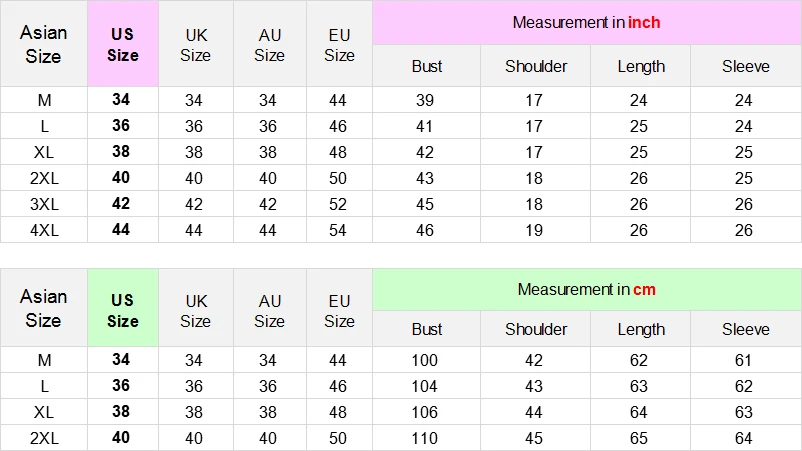Screen dimensions: 802x451
Task: Select the green 'Measurement in cm' header
Action: pos(587,289)
